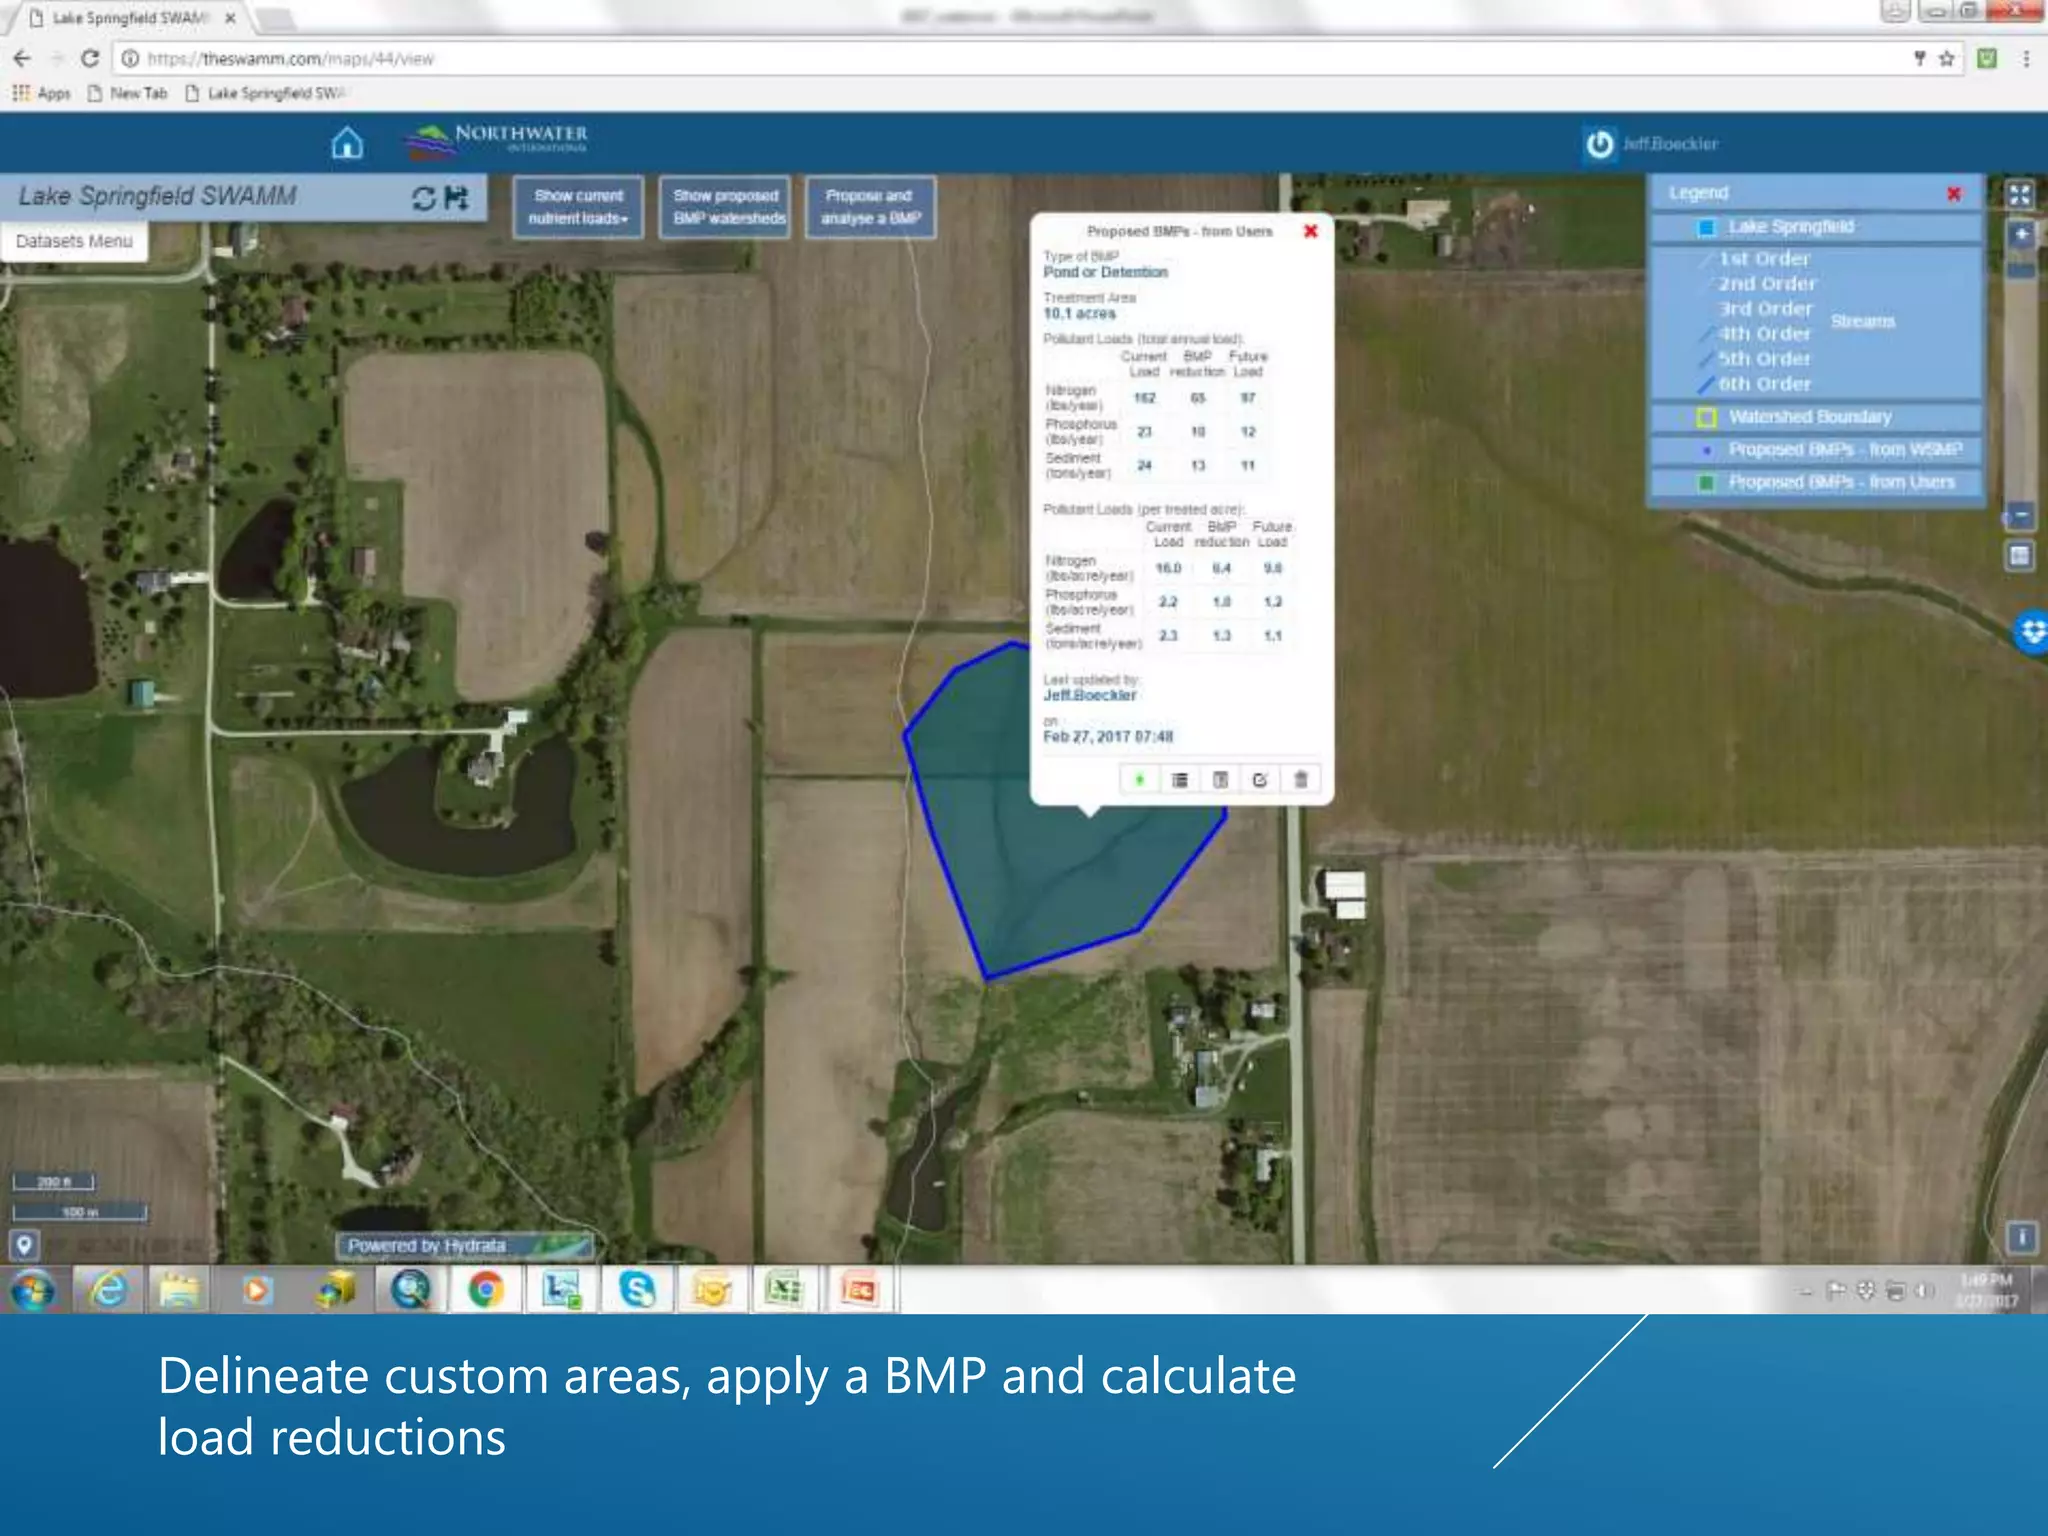
Task: Open the list view icon in BMP popup
Action: pyautogui.click(x=1180, y=779)
